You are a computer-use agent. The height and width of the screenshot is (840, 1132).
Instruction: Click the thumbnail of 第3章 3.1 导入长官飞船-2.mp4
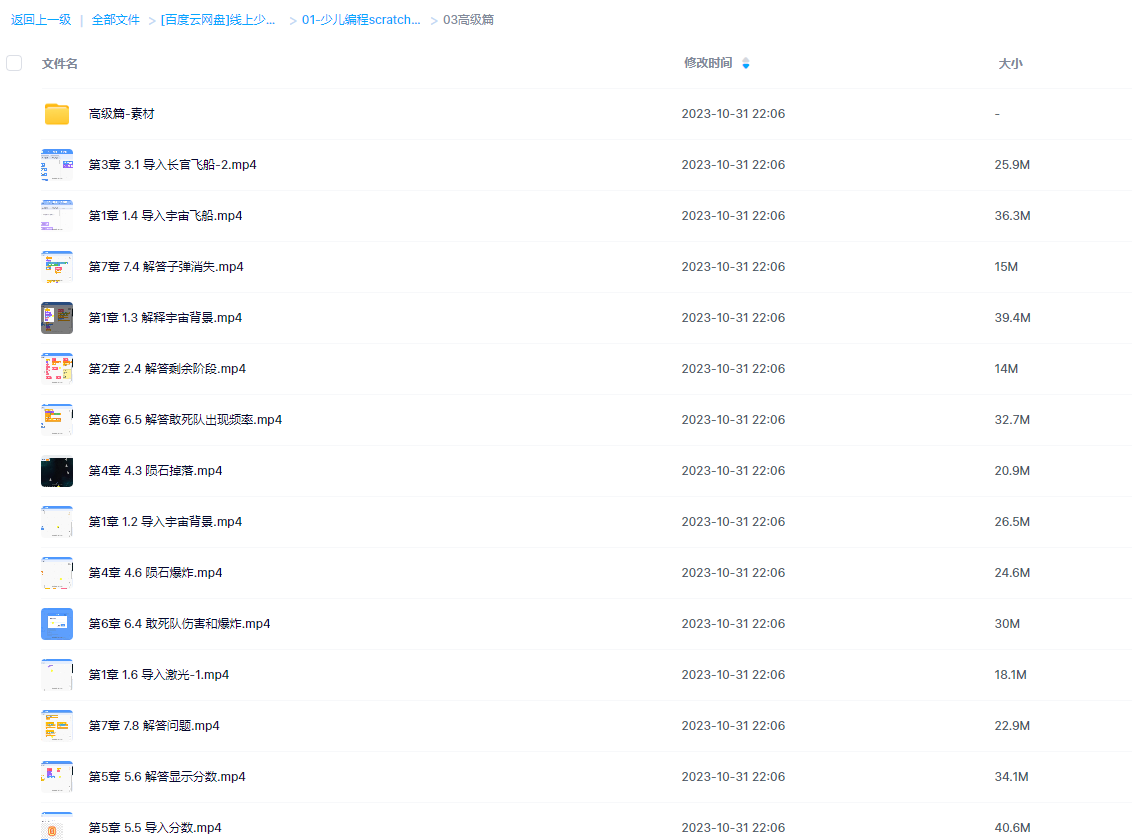[57, 164]
